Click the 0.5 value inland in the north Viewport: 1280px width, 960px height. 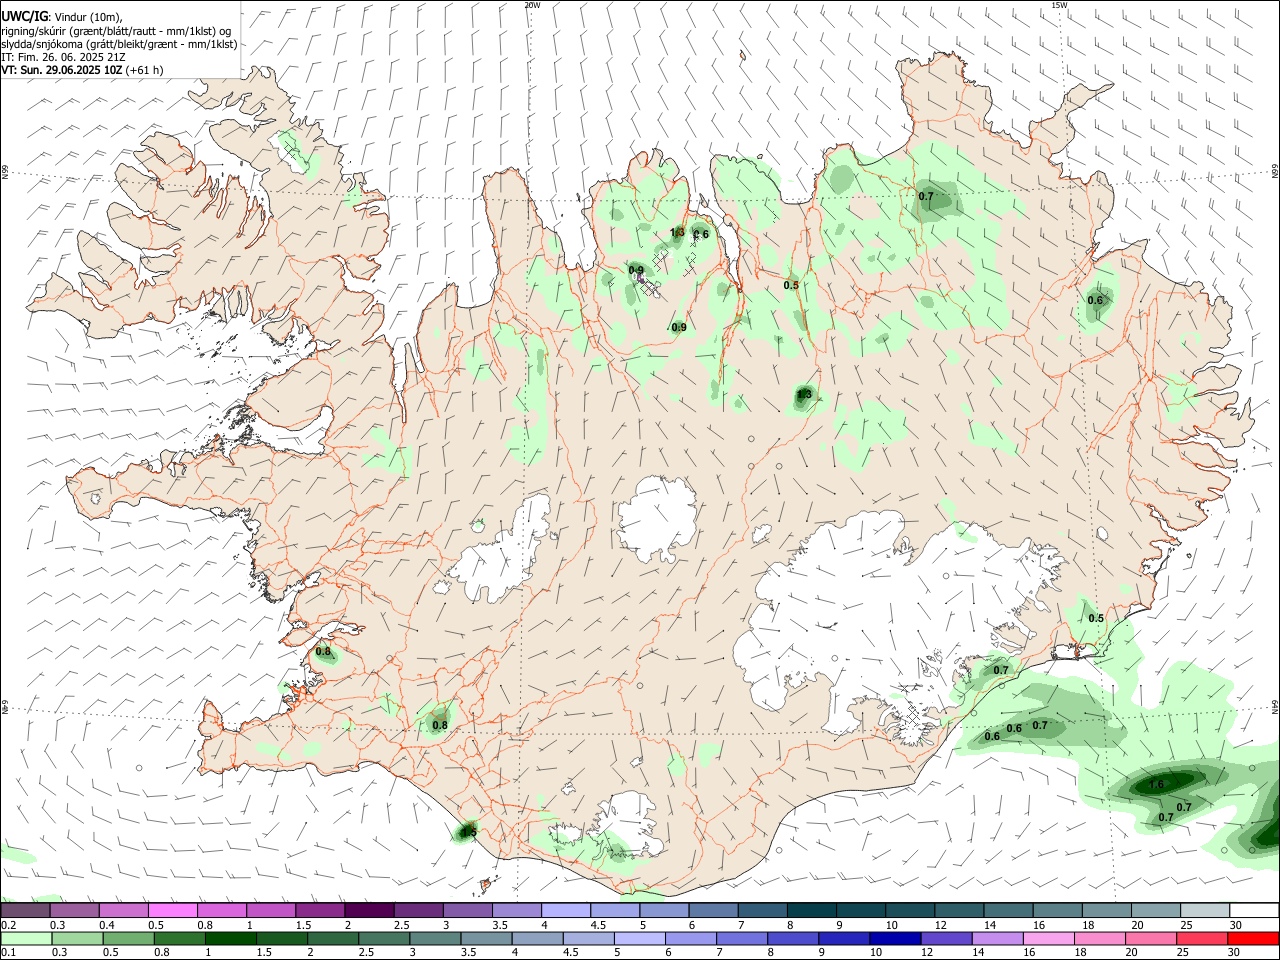(x=791, y=285)
